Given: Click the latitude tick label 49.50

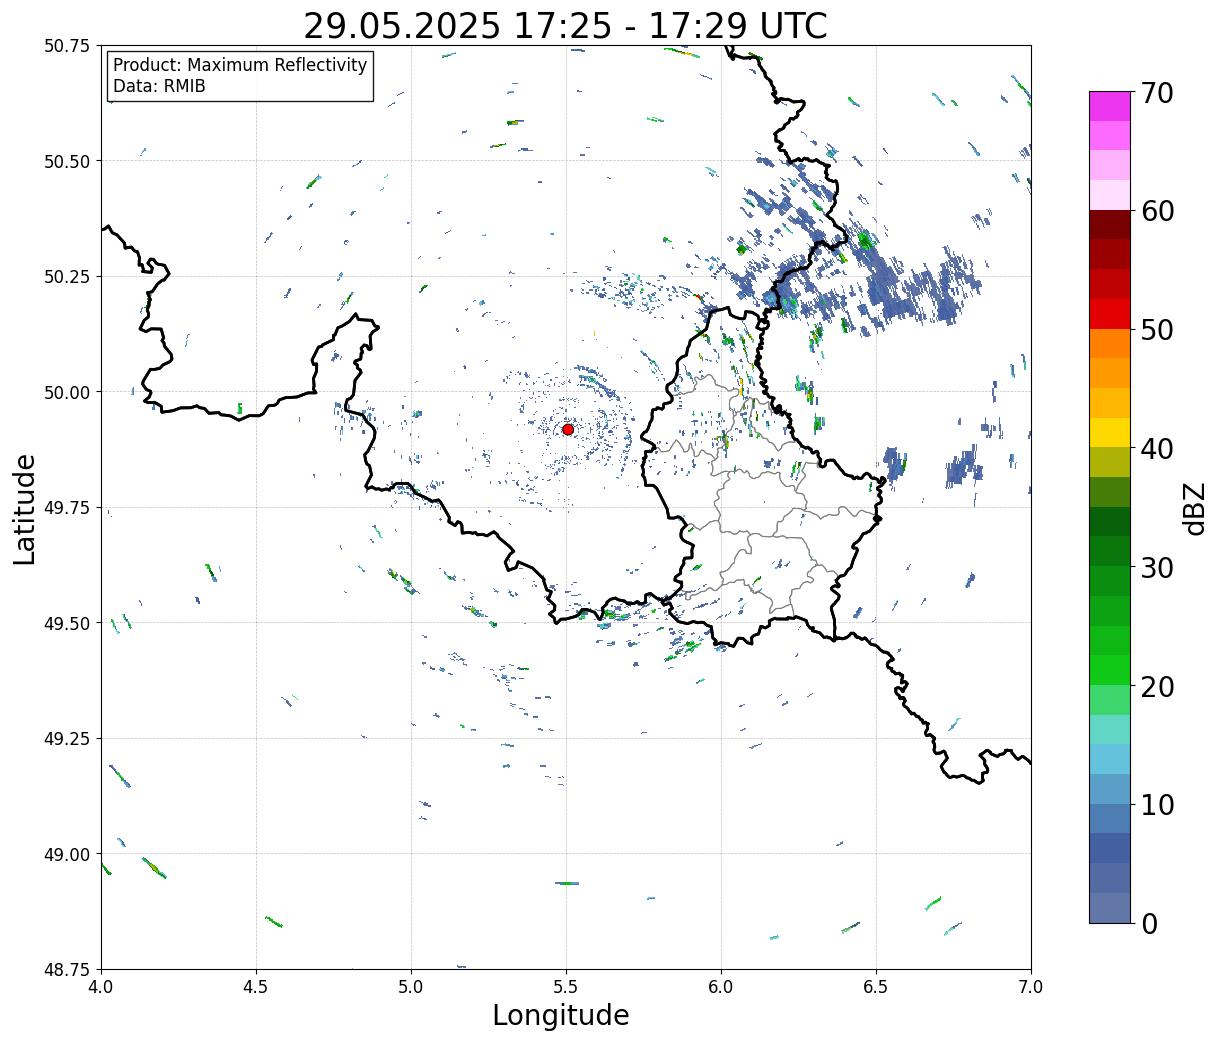Looking at the screenshot, I should pos(67,623).
